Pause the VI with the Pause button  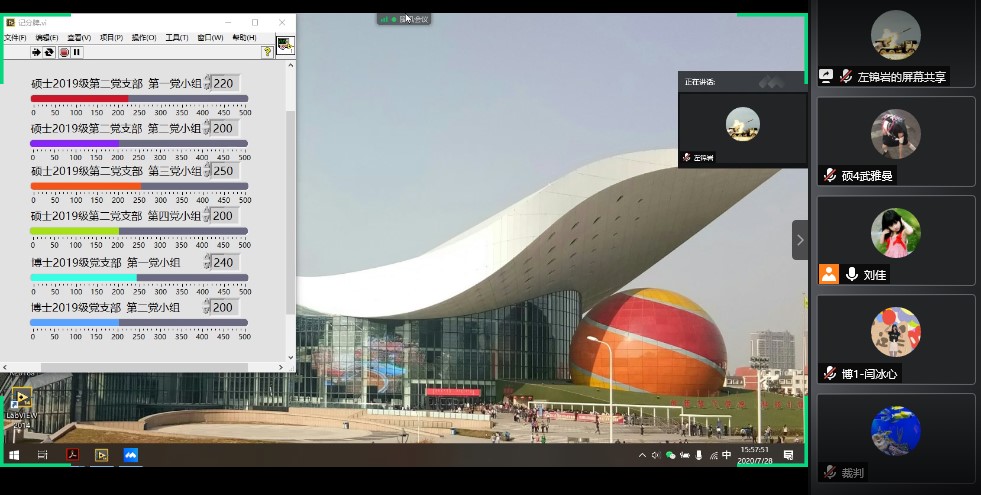point(77,52)
